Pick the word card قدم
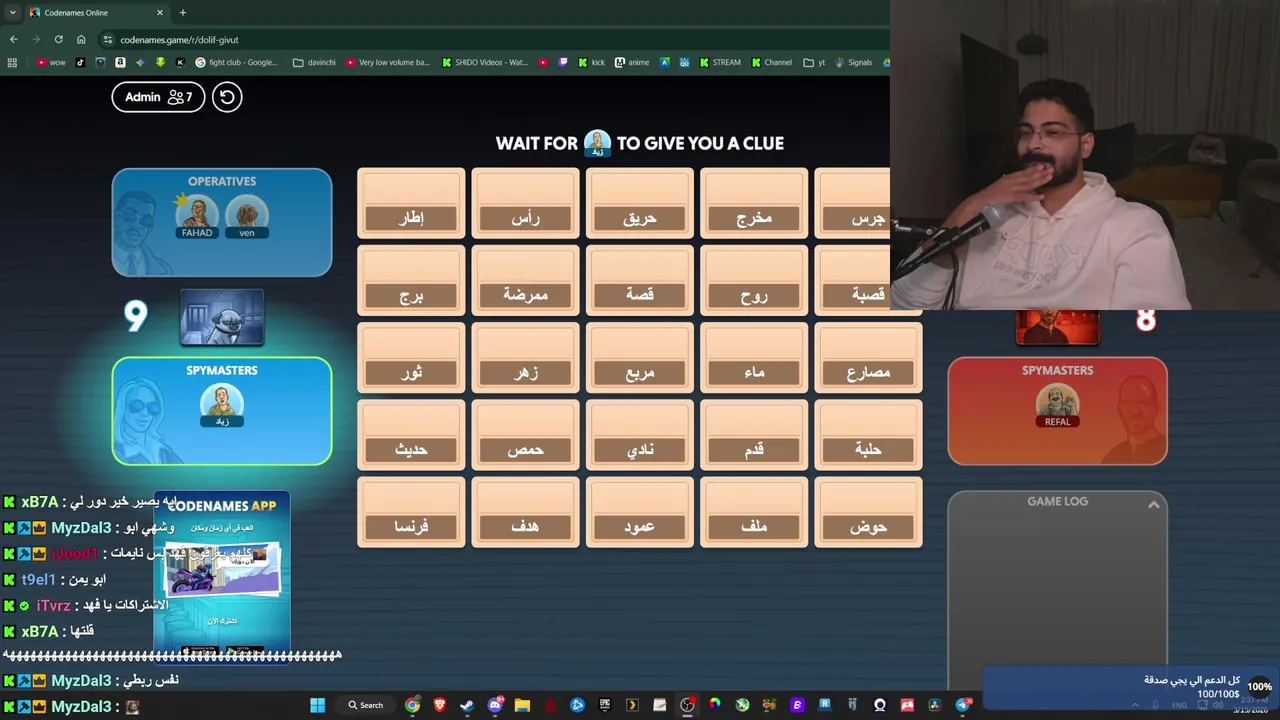 (x=754, y=435)
